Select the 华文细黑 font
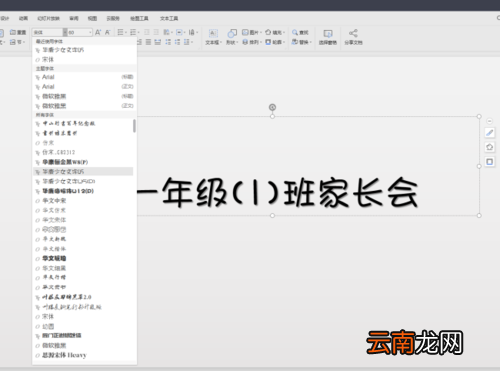Viewport: 500px width, 371px height. click(x=83, y=268)
